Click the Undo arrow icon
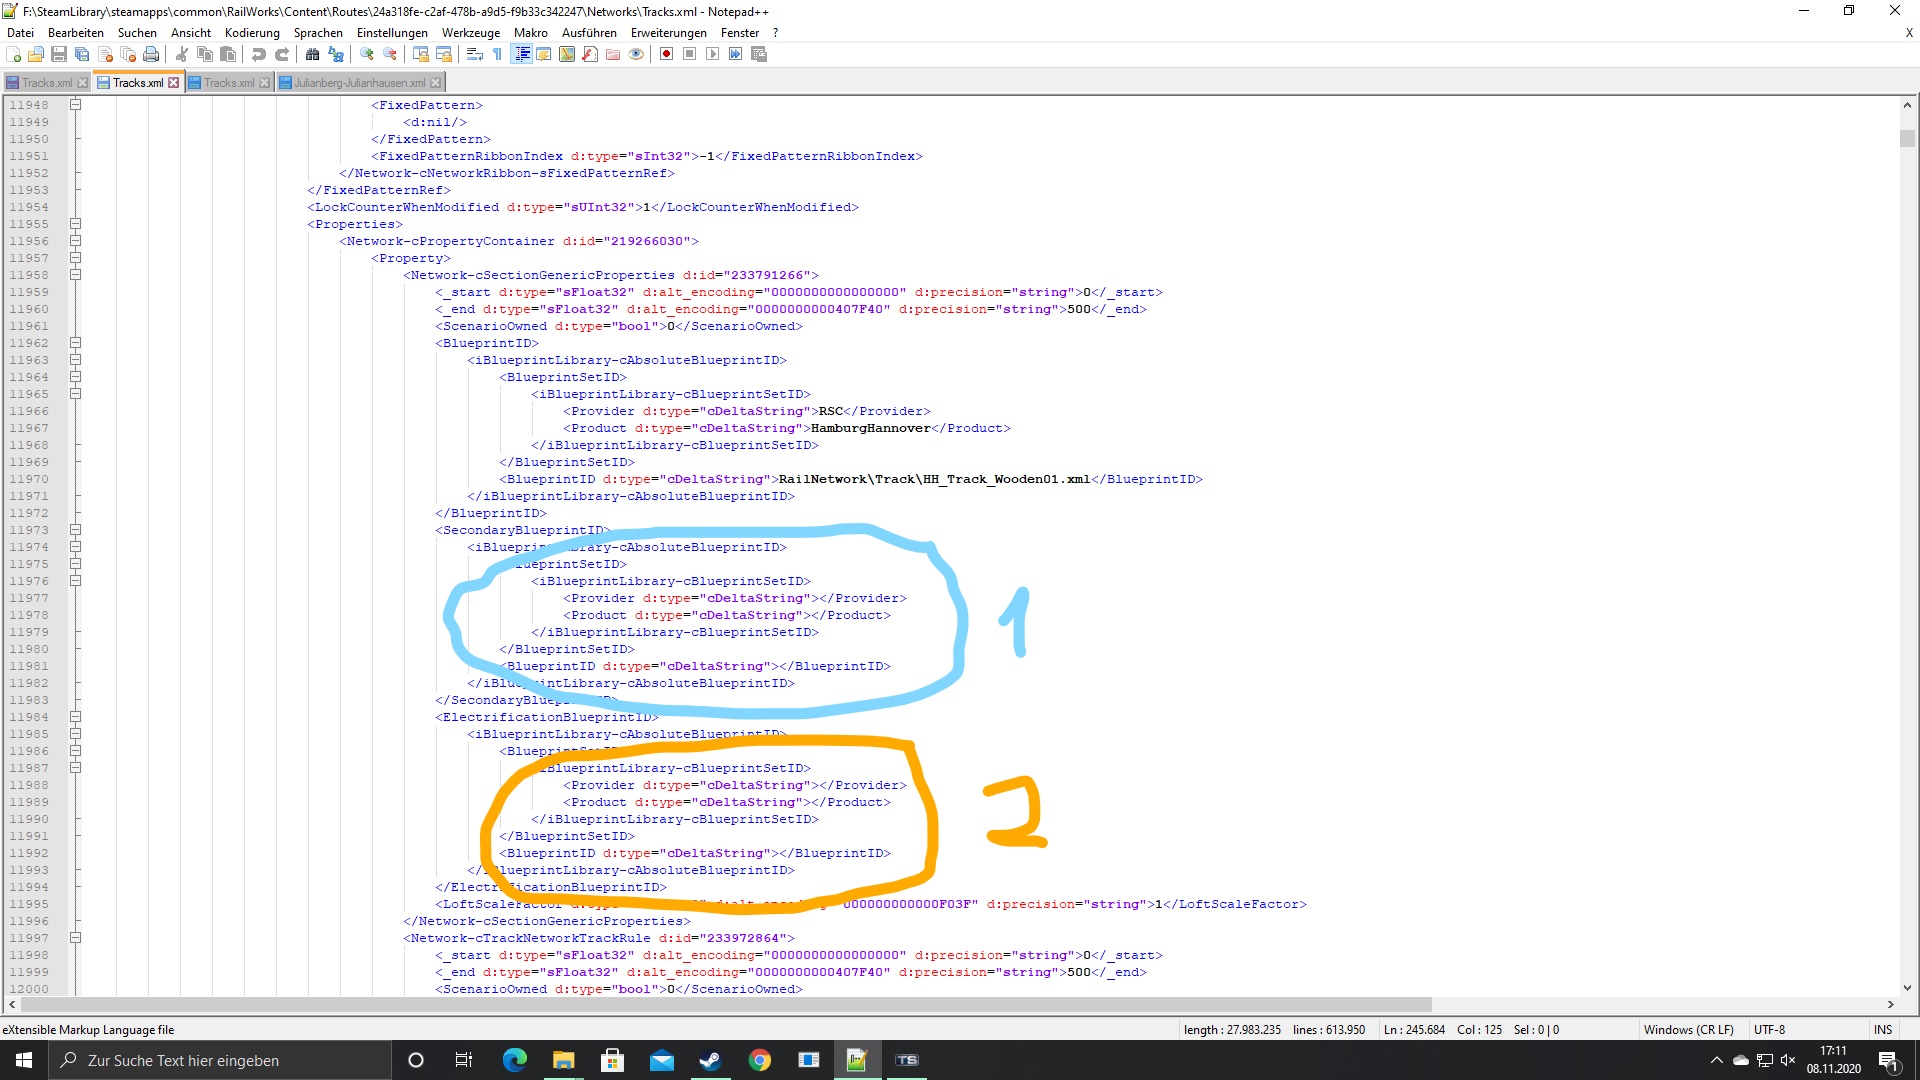Screen dimensions: 1920x1080 pos(259,54)
